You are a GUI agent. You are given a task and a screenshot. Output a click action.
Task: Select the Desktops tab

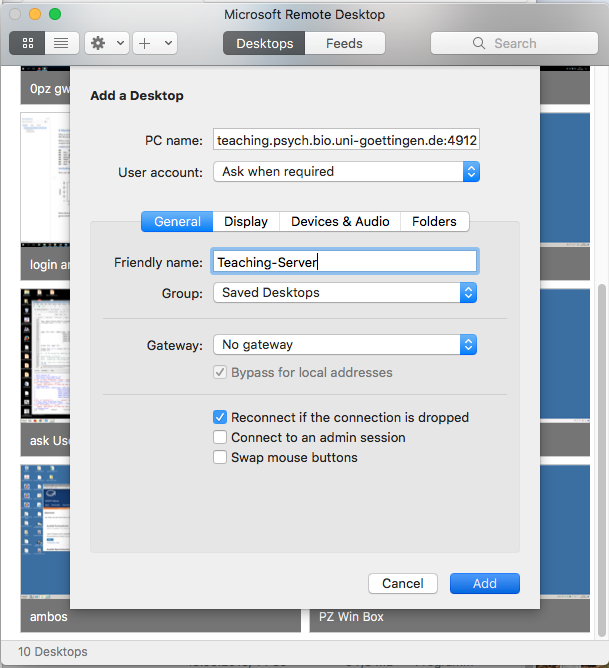coord(264,43)
